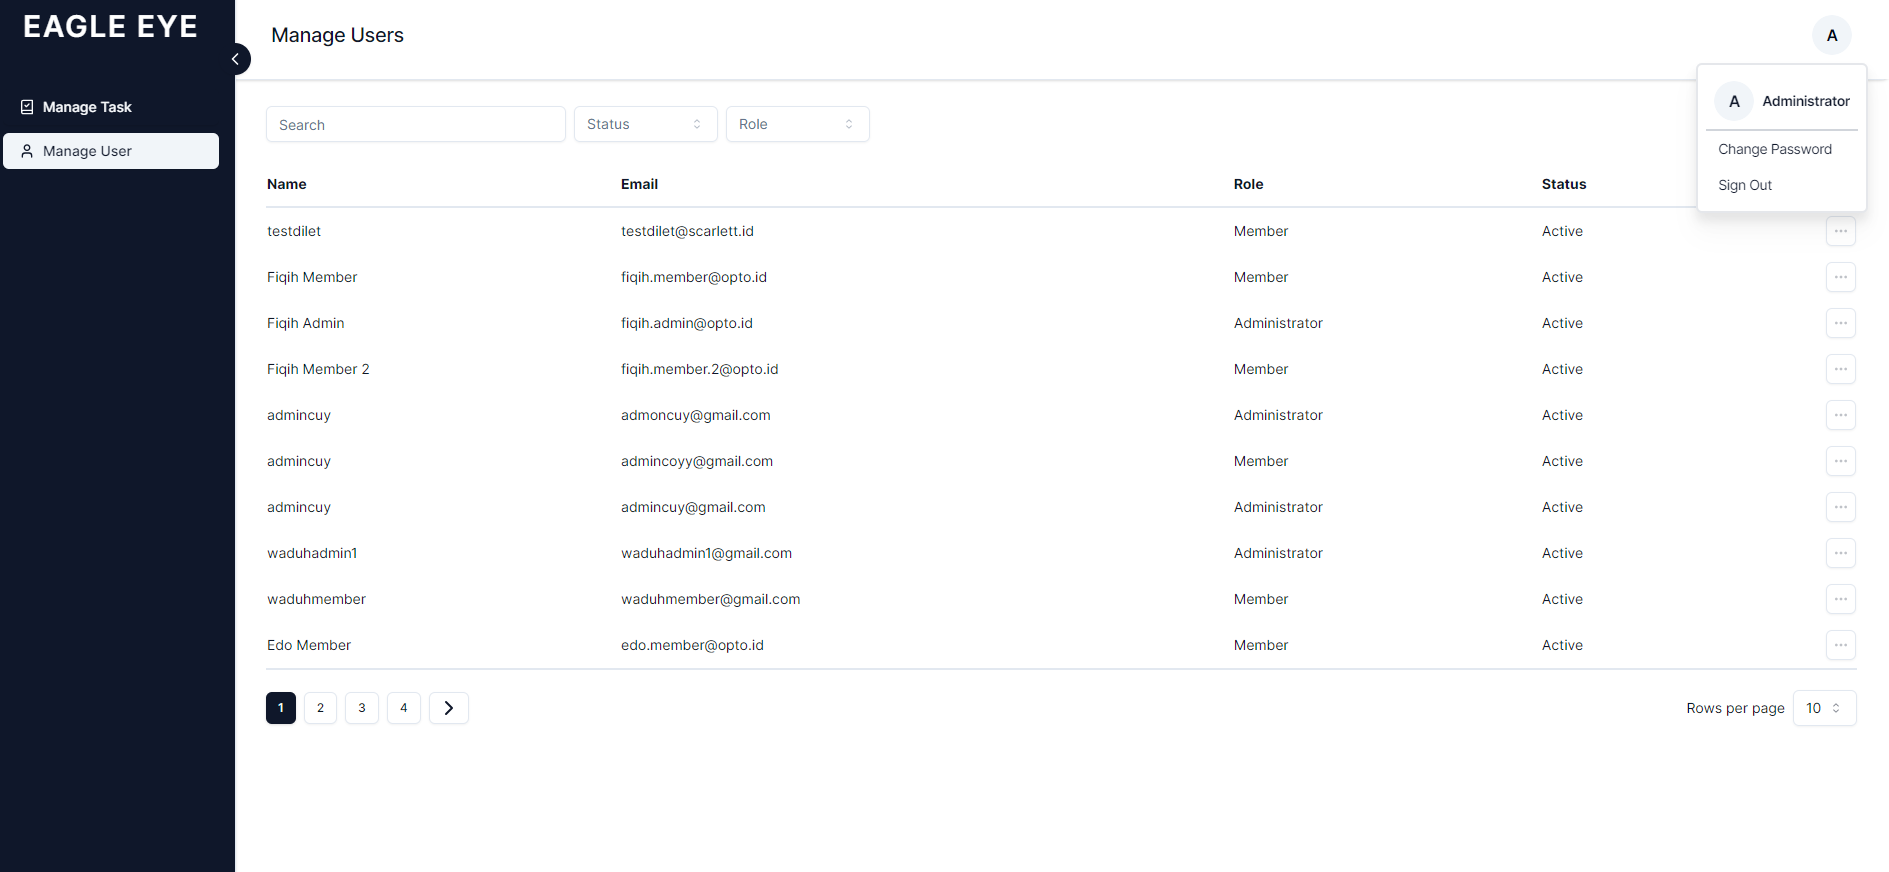Image resolution: width=1889 pixels, height=872 pixels.
Task: Click Administrator role of Fiqih Admin
Action: pos(1278,323)
